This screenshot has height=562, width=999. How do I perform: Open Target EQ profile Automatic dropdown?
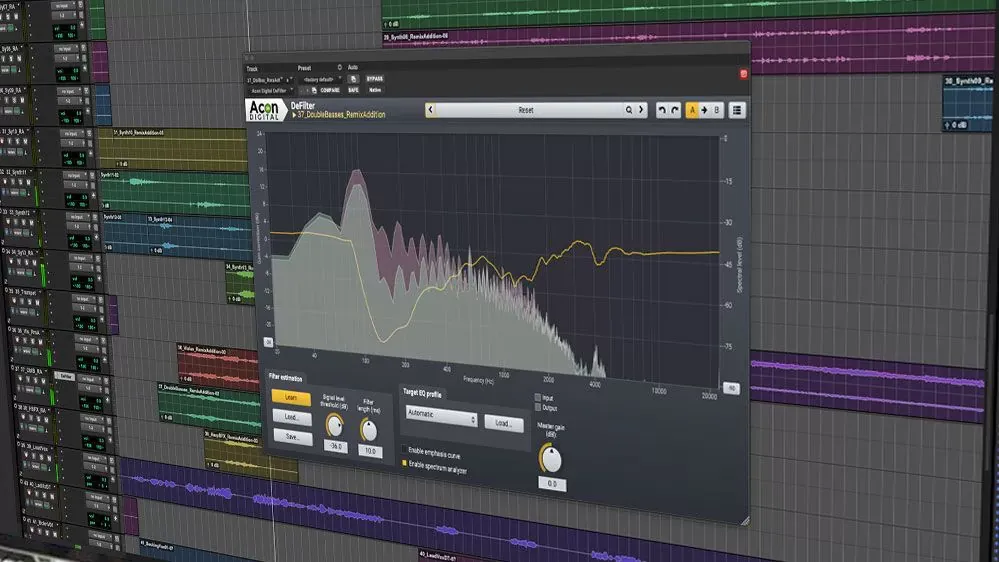coord(442,417)
